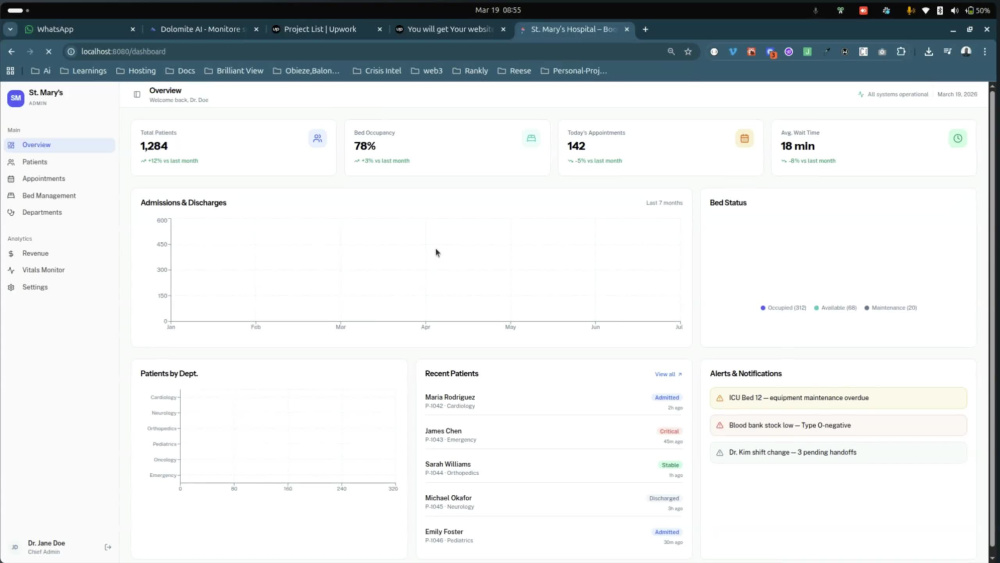The width and height of the screenshot is (1000, 563).
Task: Go to Appointments in the sidebar
Action: pyautogui.click(x=59, y=179)
